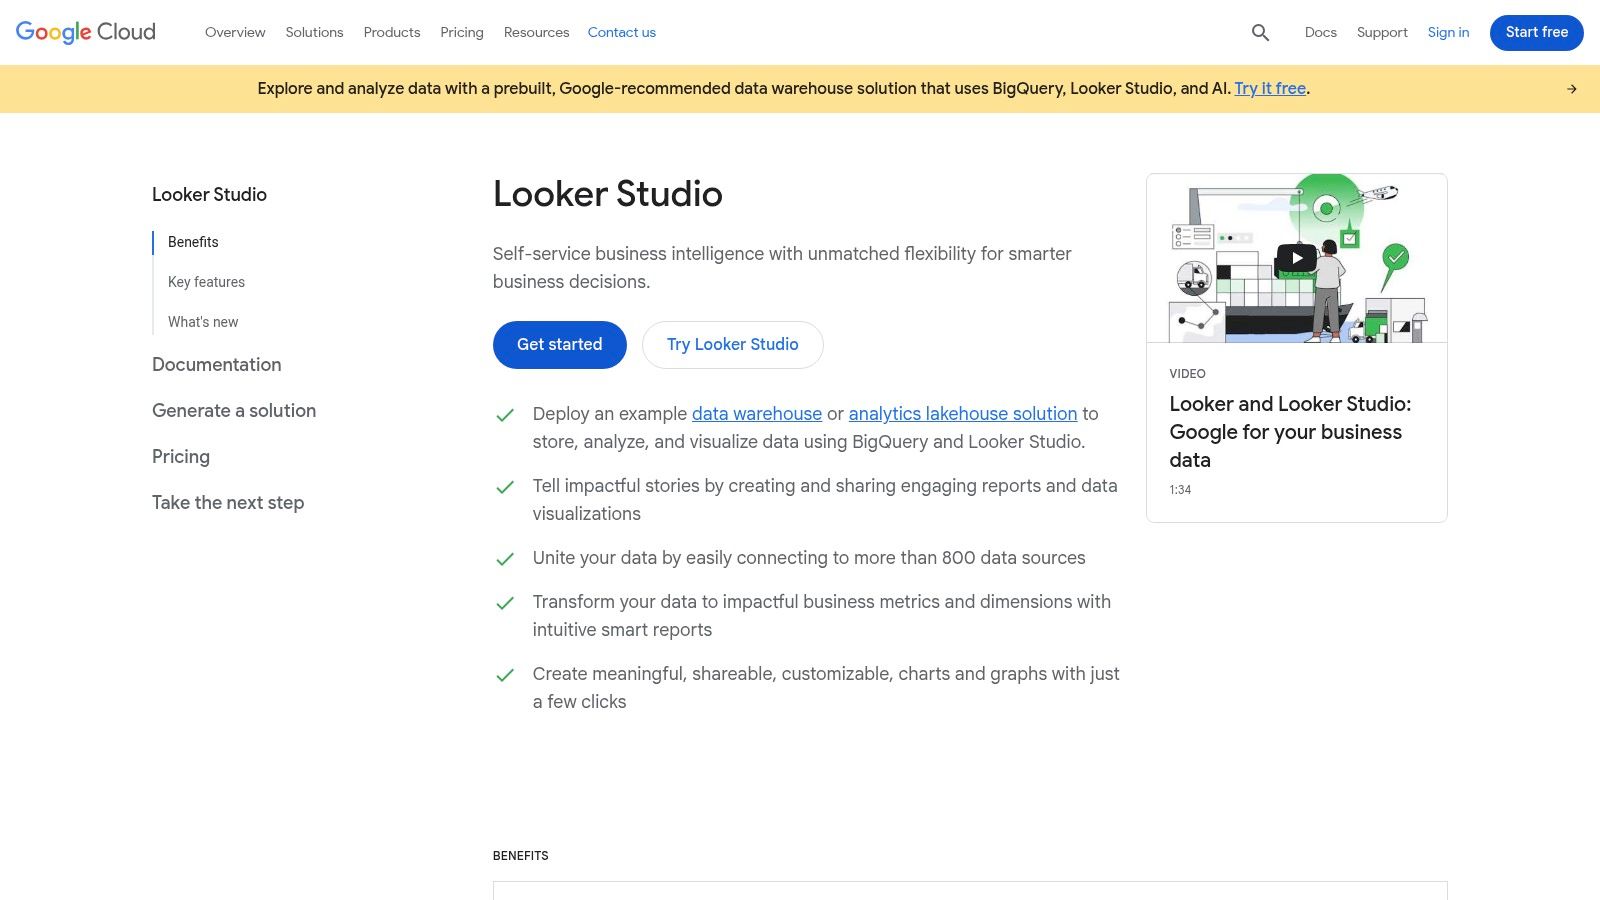Select Documentation in the sidebar
The image size is (1600, 900).
point(216,365)
